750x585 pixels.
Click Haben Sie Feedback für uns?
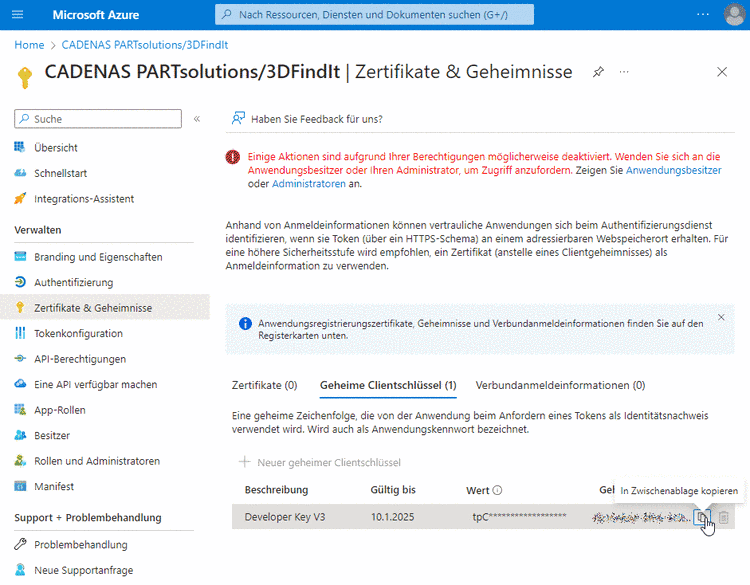coord(317,119)
